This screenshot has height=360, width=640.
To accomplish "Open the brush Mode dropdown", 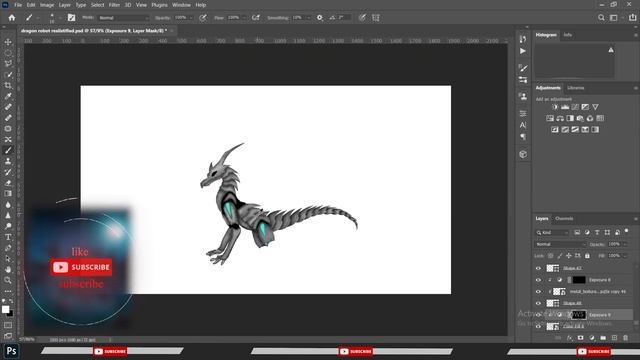I will pos(124,18).
